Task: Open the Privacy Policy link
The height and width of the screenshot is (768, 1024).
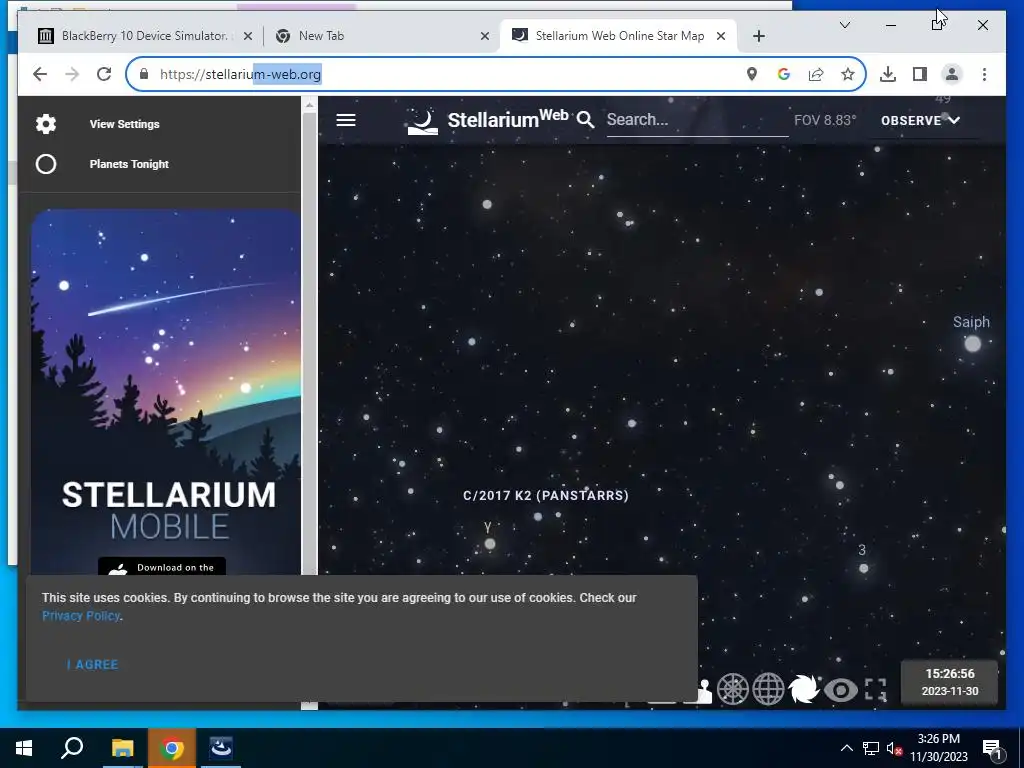Action: [81, 616]
